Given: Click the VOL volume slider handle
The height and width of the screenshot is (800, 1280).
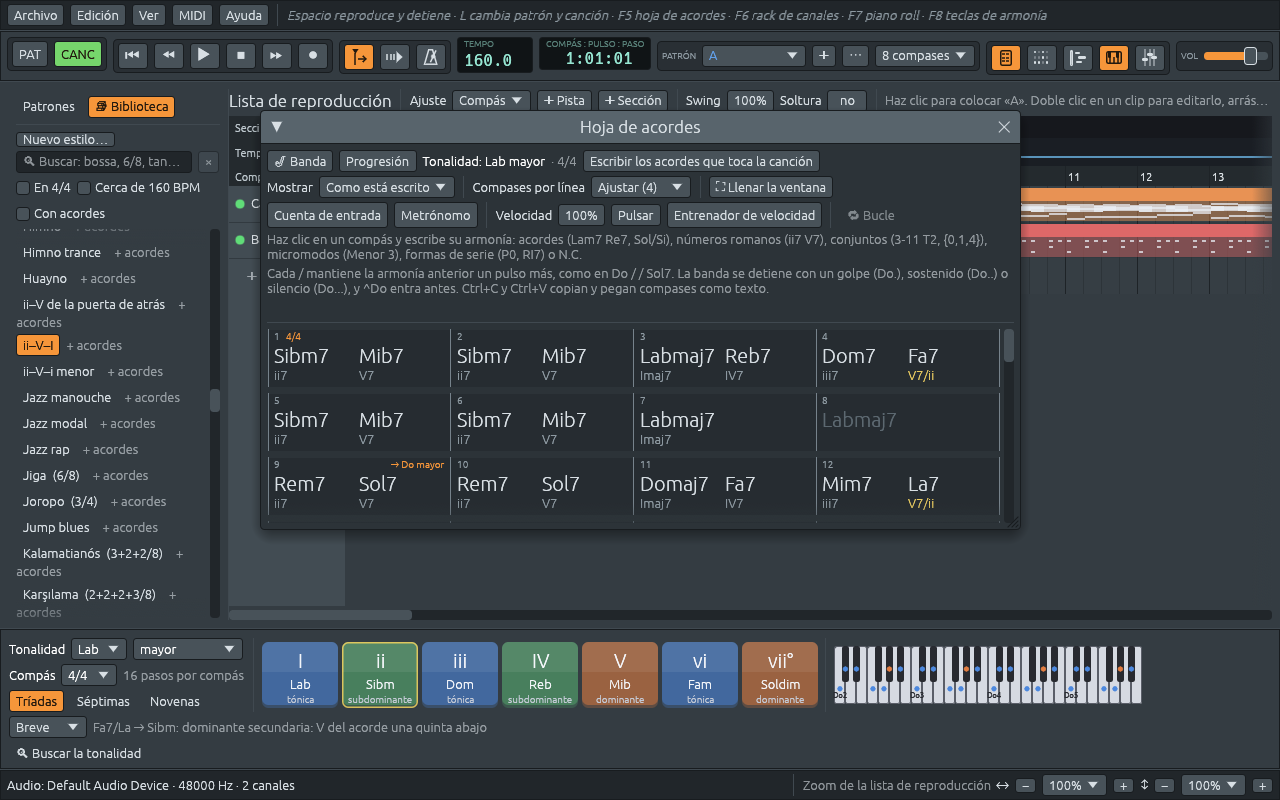Looking at the screenshot, I should click(1250, 56).
